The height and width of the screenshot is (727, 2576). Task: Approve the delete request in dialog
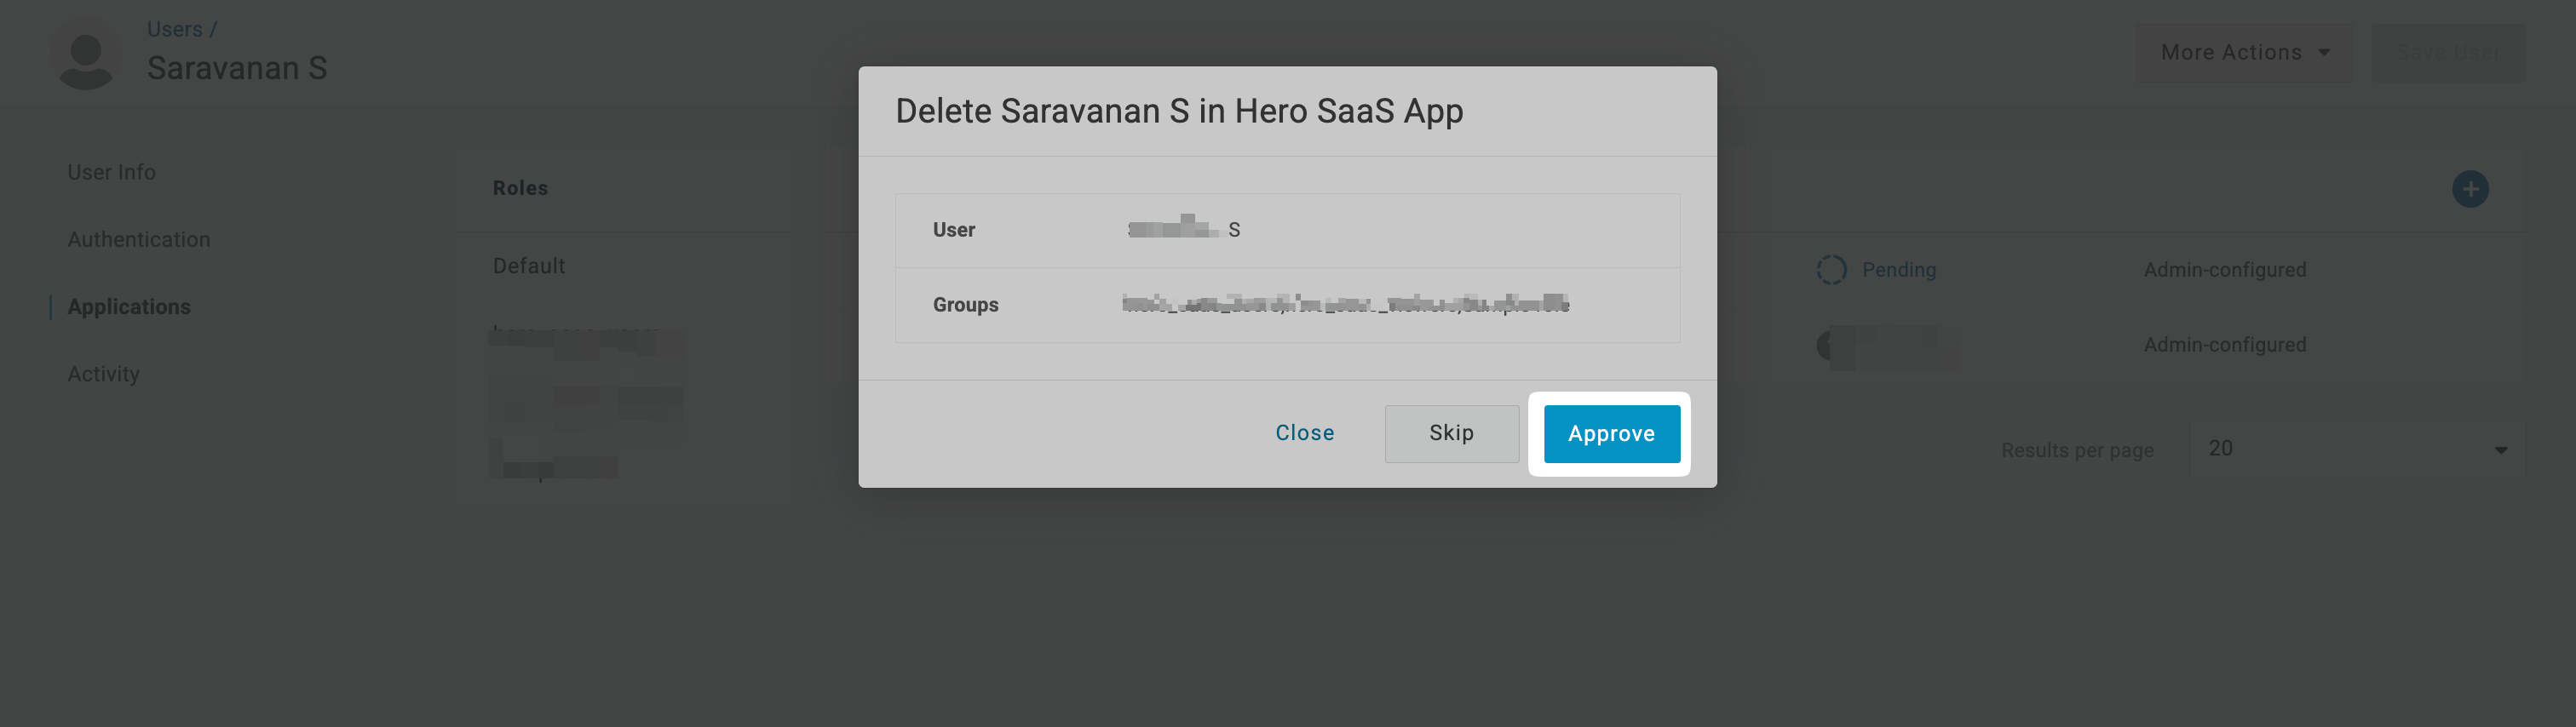[1611, 433]
